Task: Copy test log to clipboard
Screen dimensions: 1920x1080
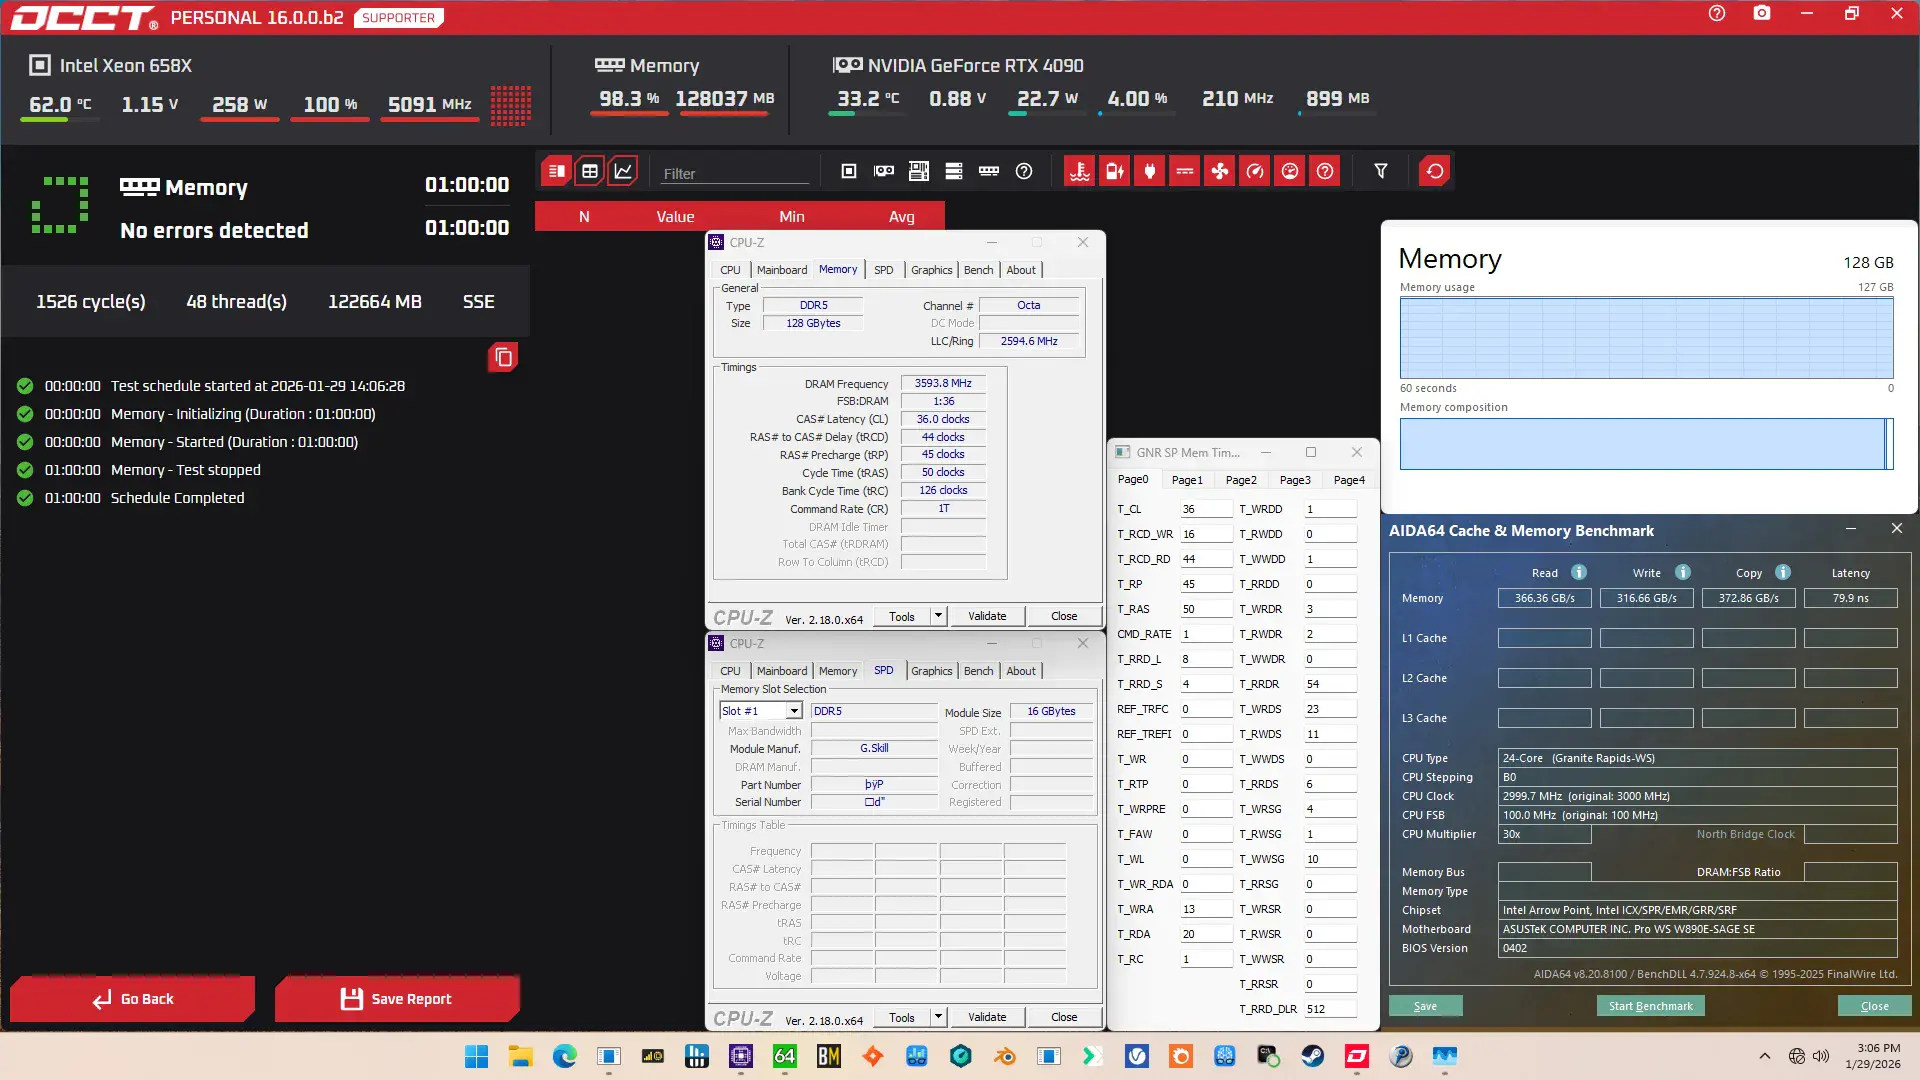Action: point(503,357)
